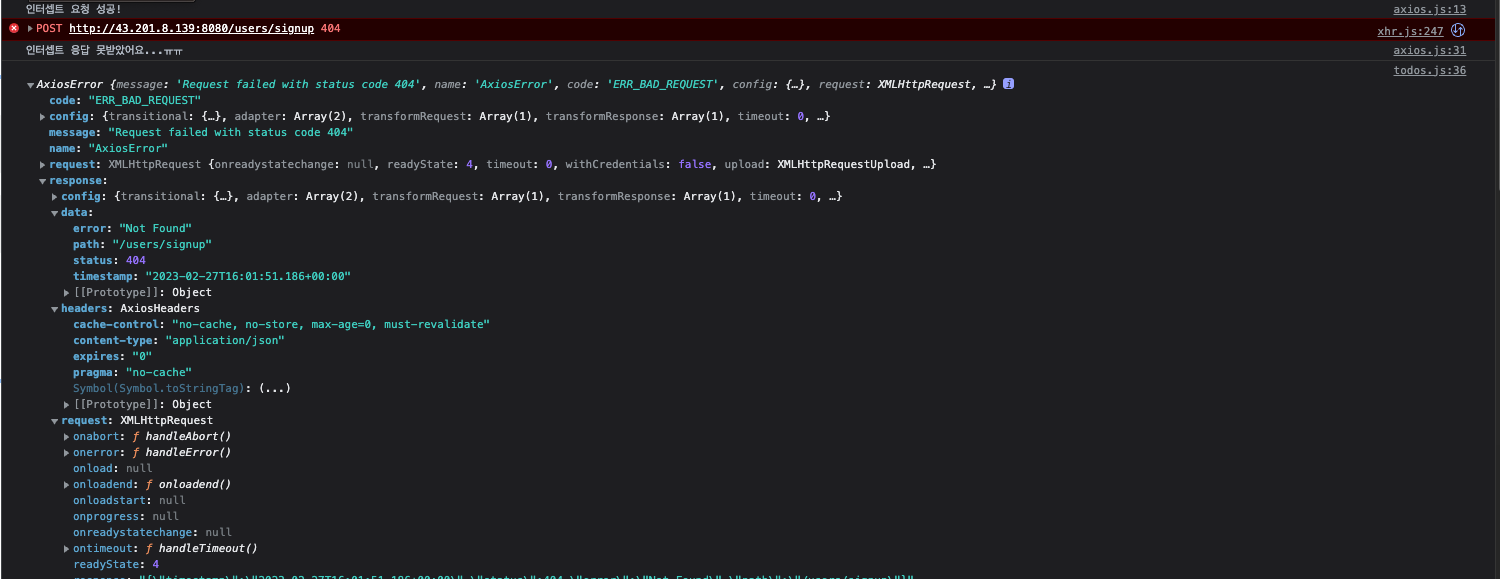Click content-type "application/json" line
The image size is (1500, 579).
click(x=179, y=340)
